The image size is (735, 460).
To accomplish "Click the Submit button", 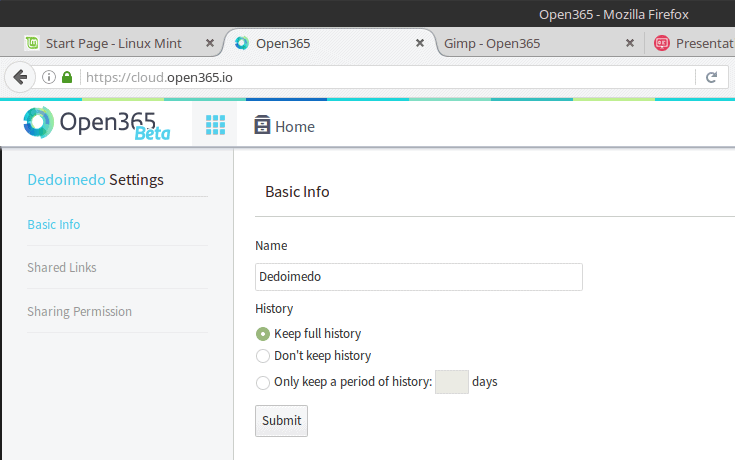I will tap(281, 421).
